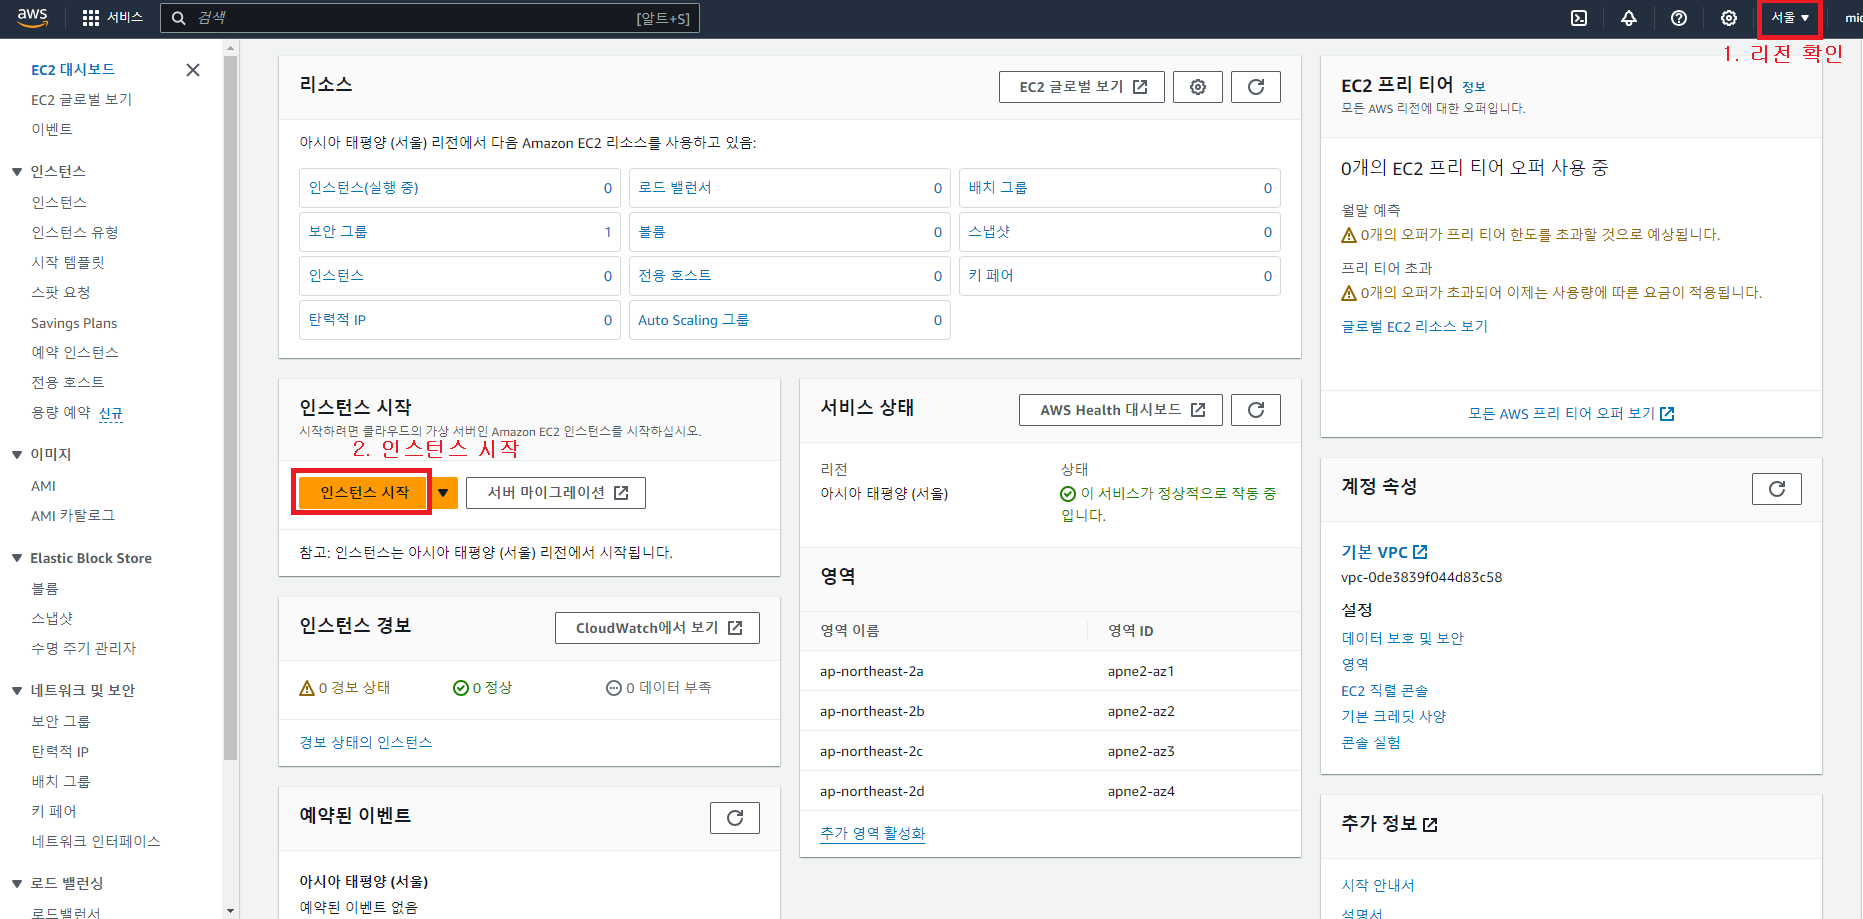This screenshot has height=919, width=1863.
Task: Click CloudWatch에서 보기 button
Action: click(x=657, y=628)
